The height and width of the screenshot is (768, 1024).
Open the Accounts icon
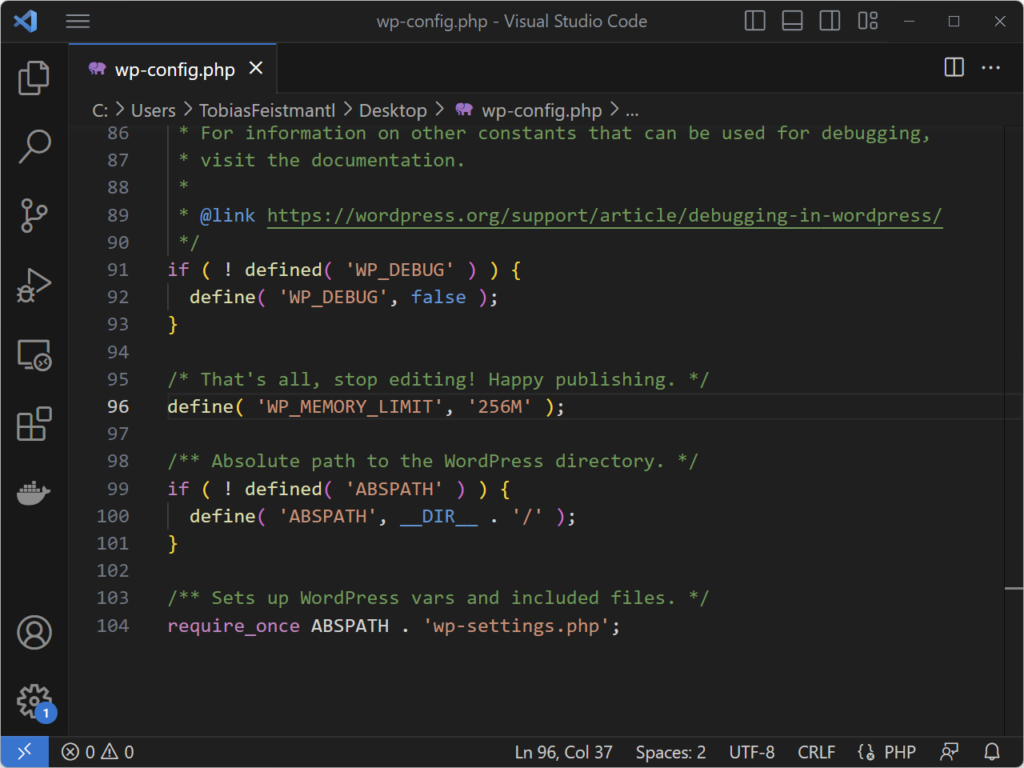pyautogui.click(x=34, y=632)
